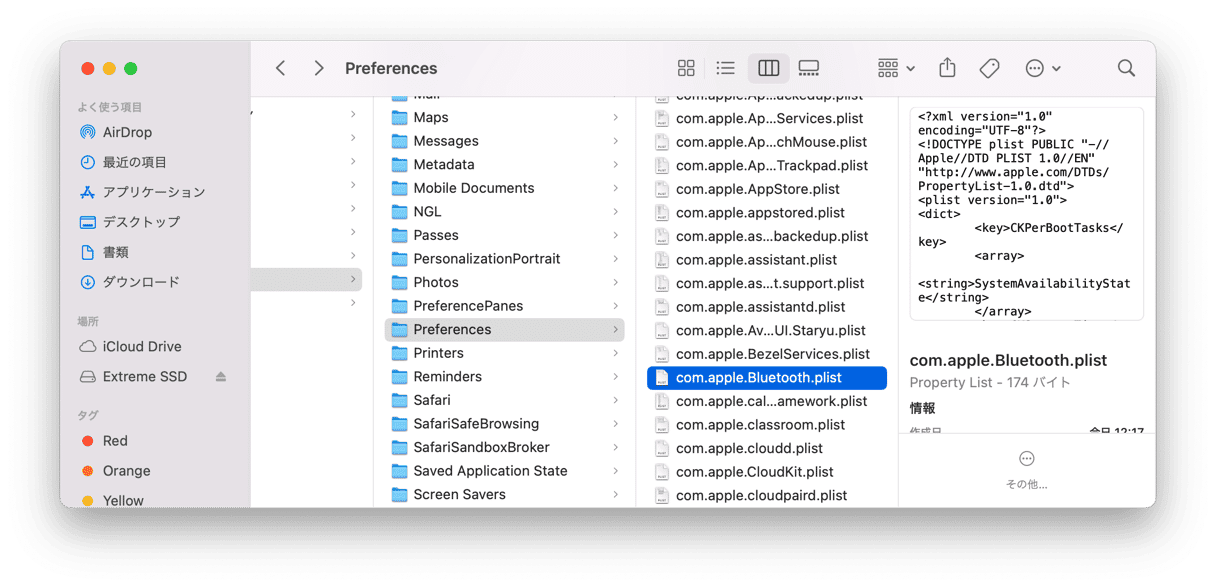Screen dimensions: 1216x587
Task: Open the Group-by dropdown
Action: [x=896, y=68]
